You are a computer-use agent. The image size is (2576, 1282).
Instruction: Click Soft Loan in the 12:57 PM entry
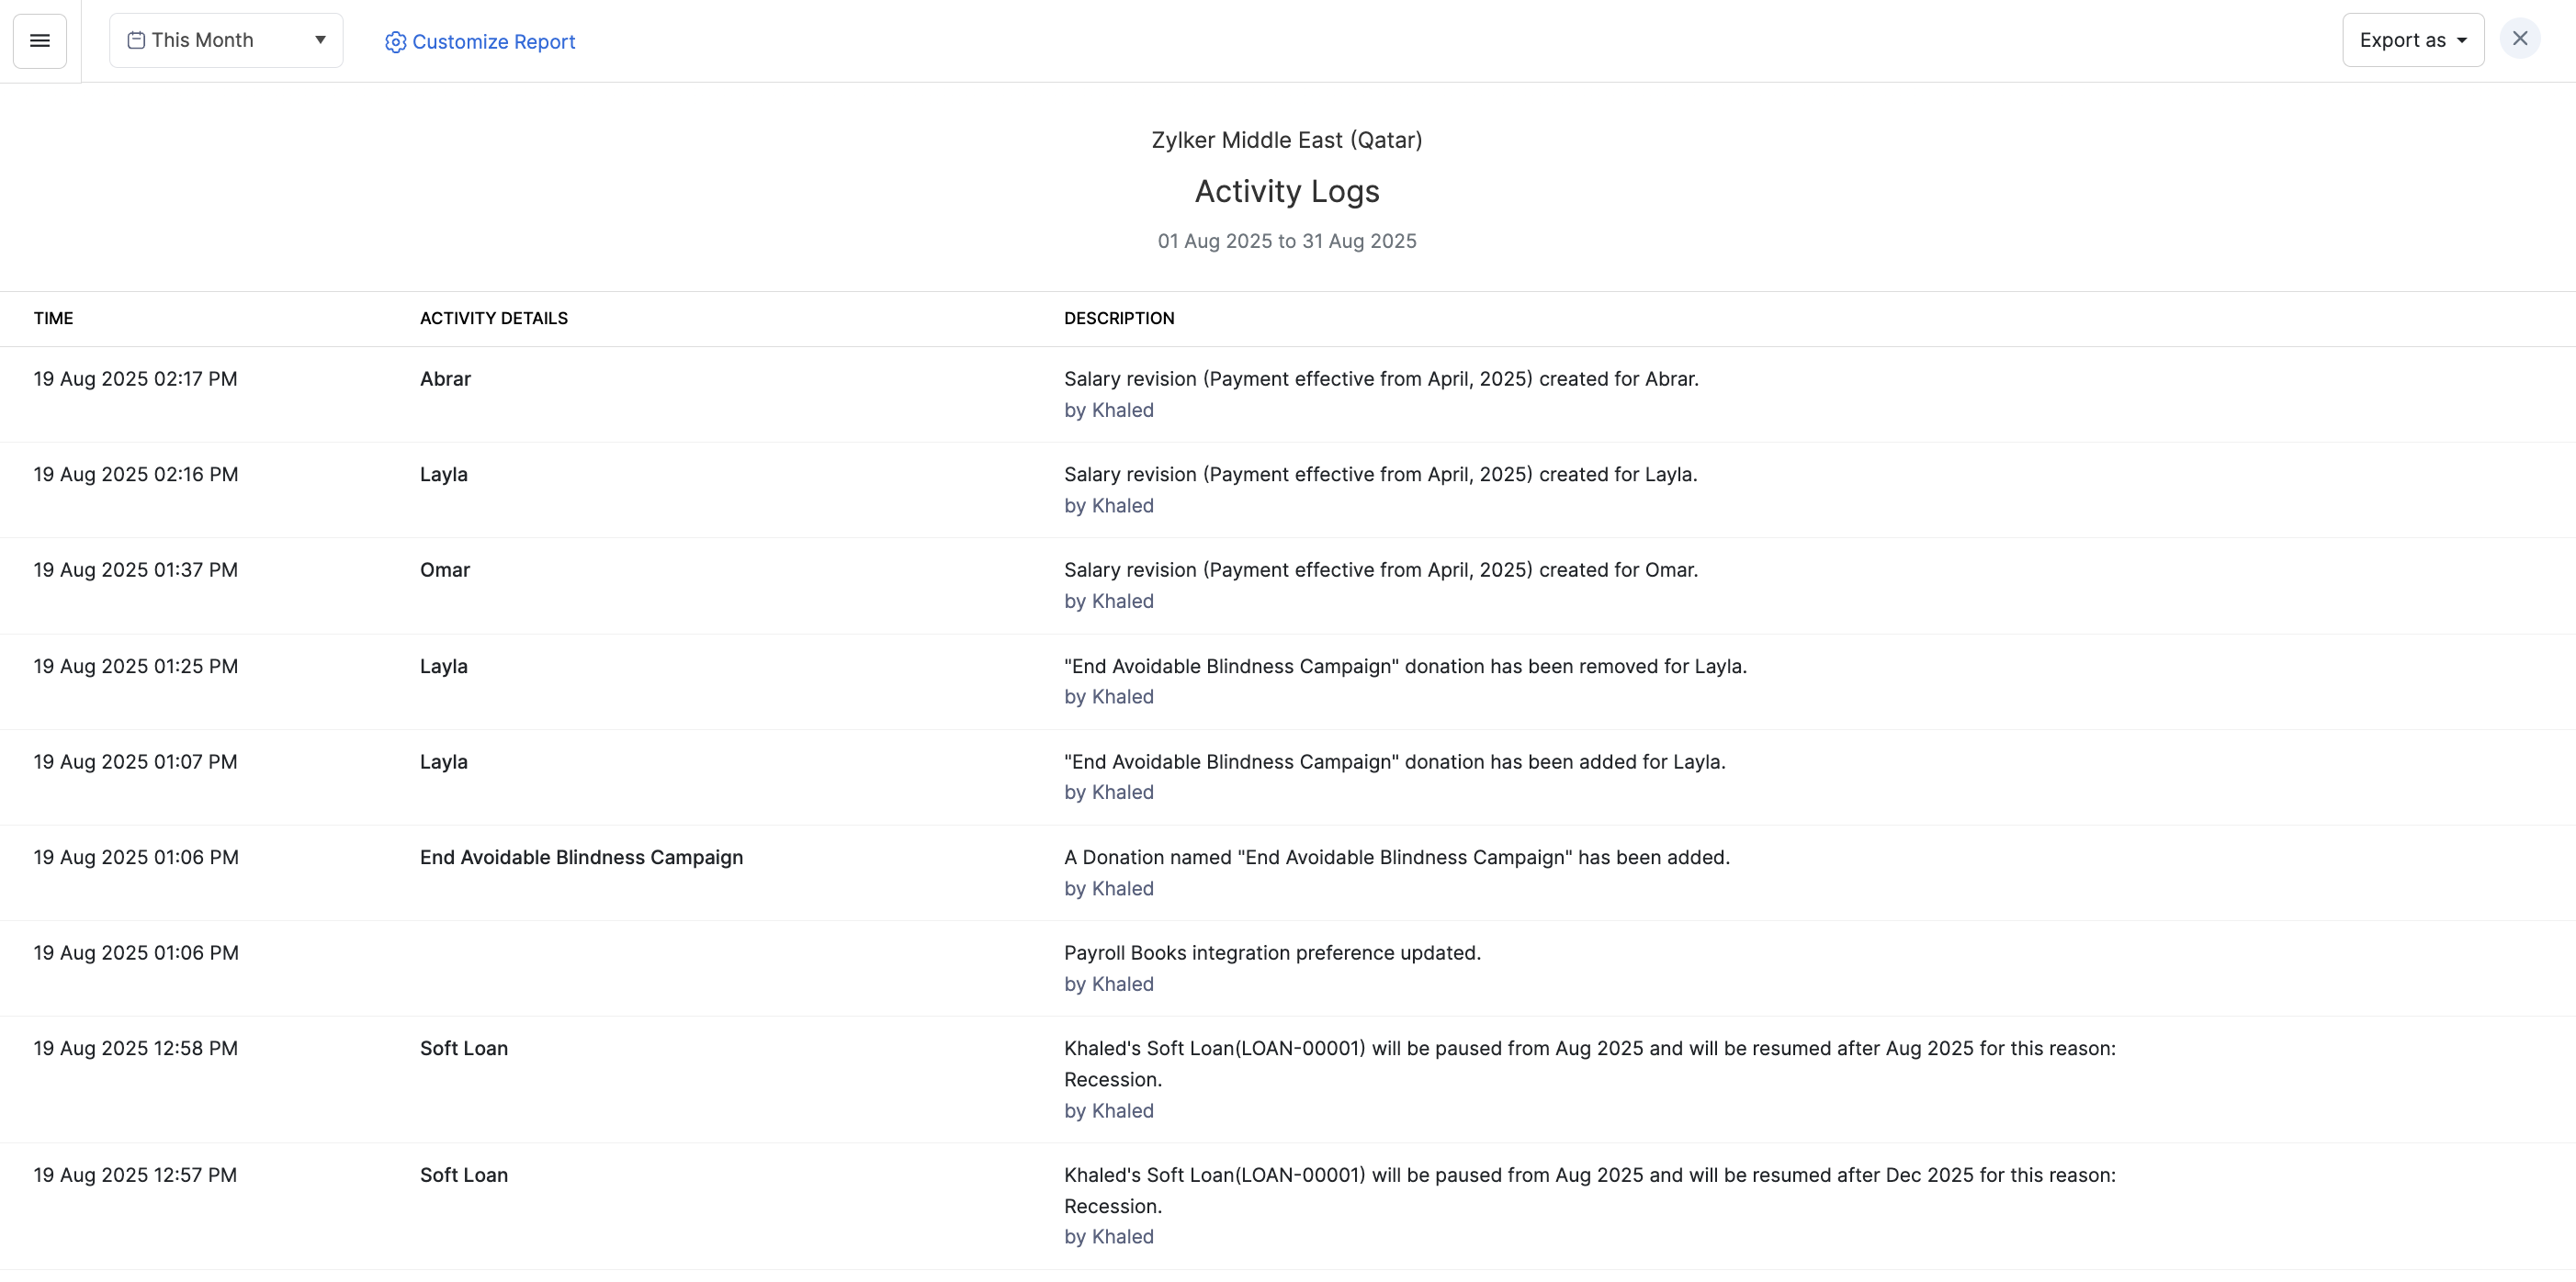pyautogui.click(x=463, y=1175)
